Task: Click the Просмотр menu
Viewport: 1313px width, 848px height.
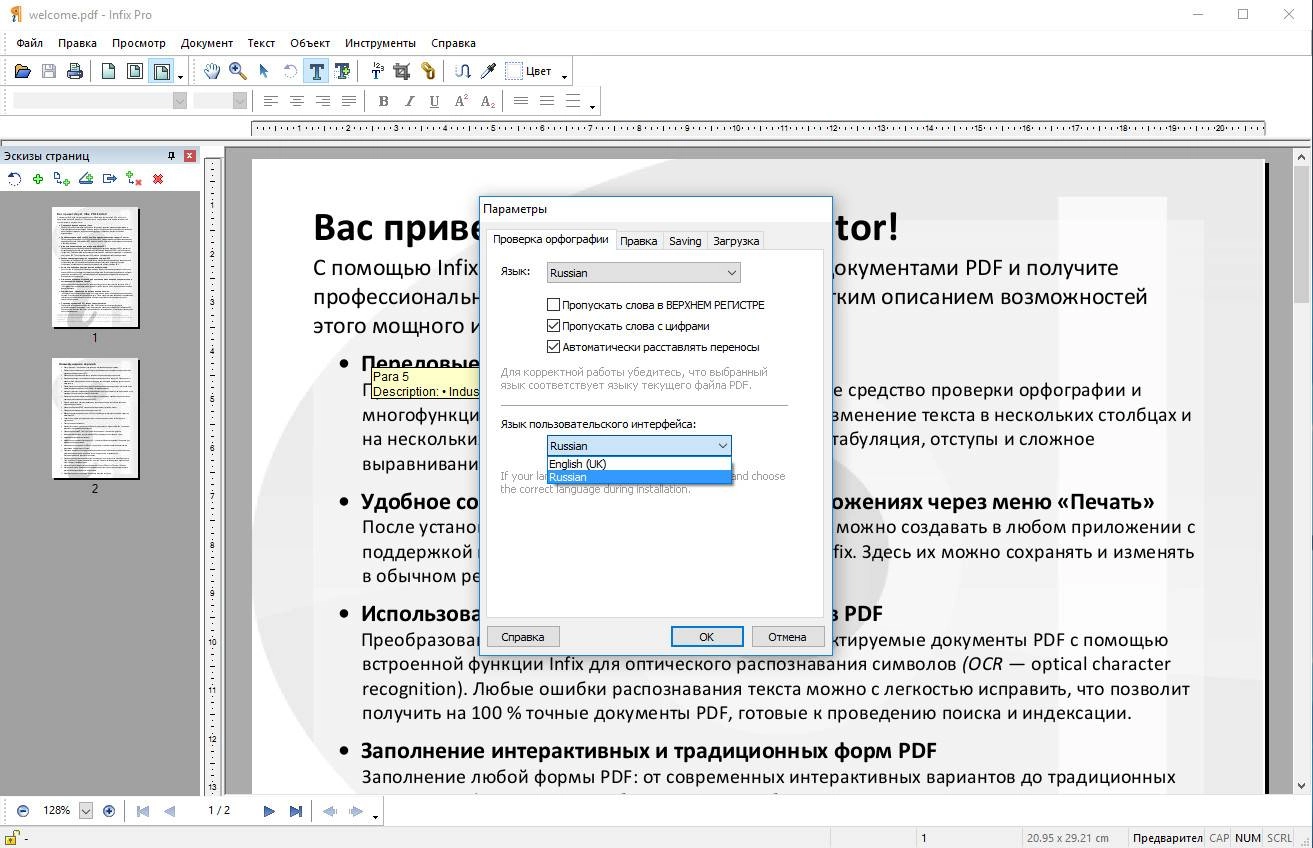Action: [139, 43]
